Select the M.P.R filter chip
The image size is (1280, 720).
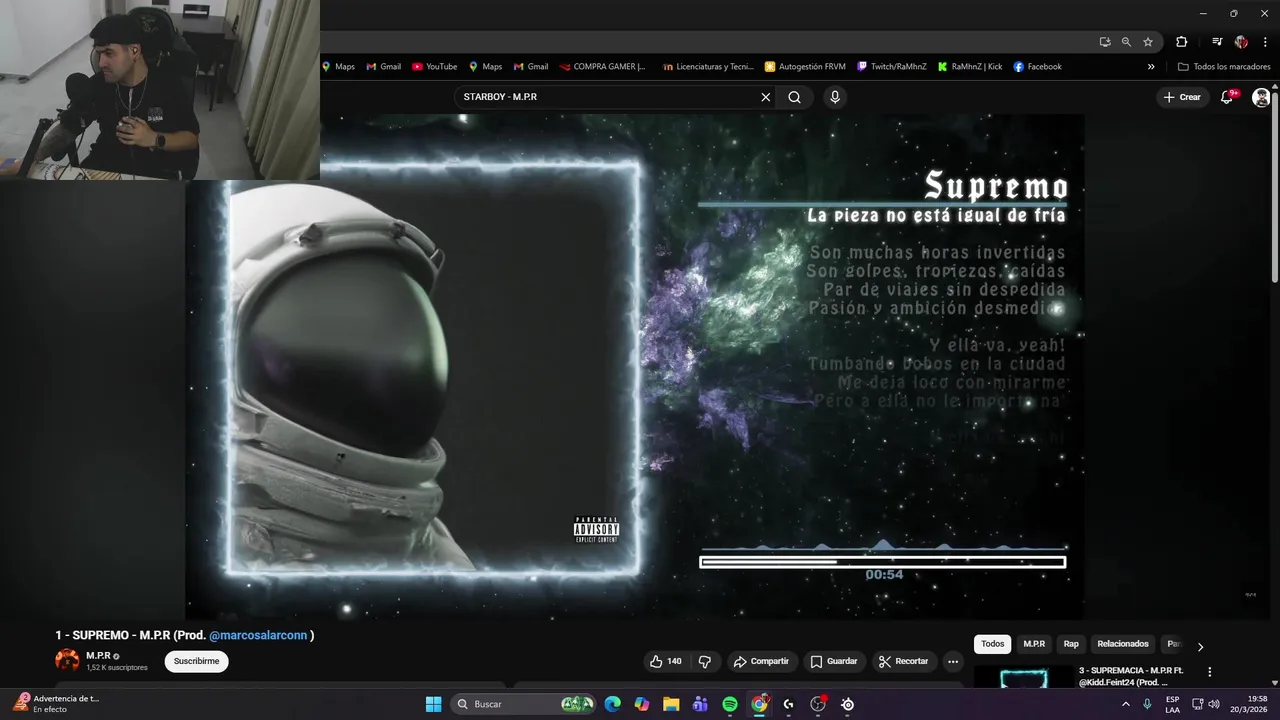[1034, 644]
